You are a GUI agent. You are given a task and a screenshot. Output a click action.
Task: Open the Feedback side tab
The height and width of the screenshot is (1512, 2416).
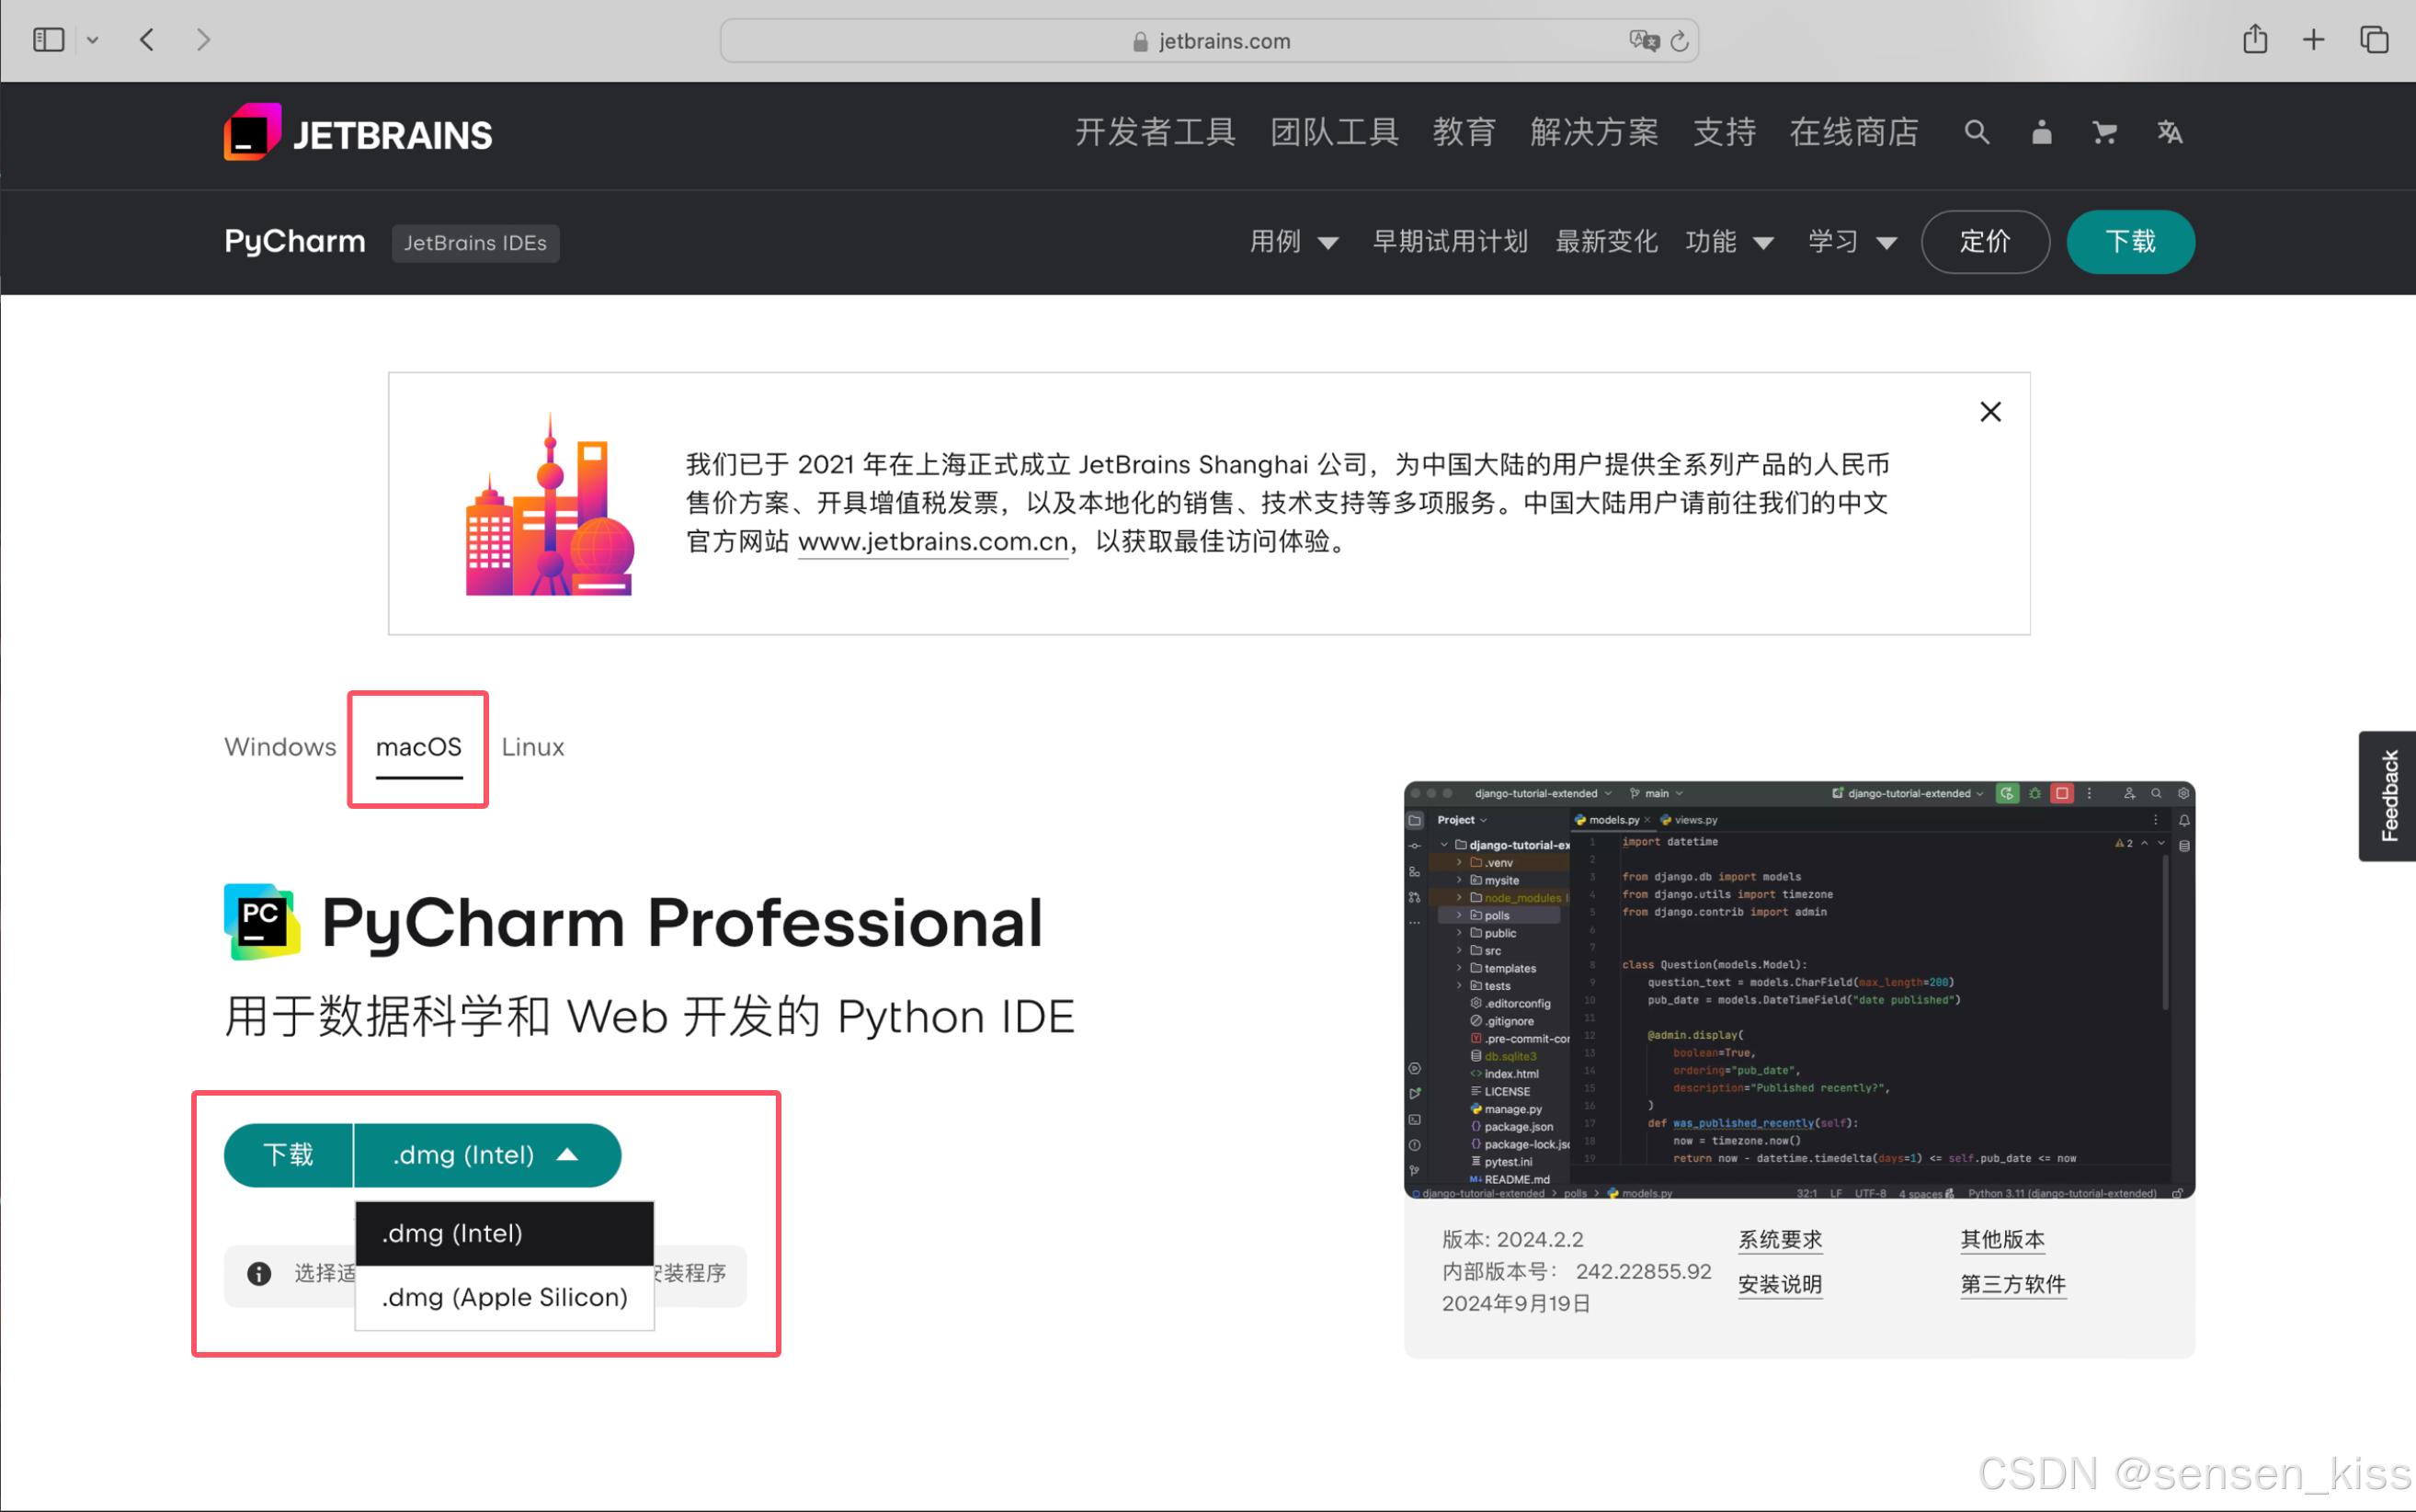click(2388, 796)
